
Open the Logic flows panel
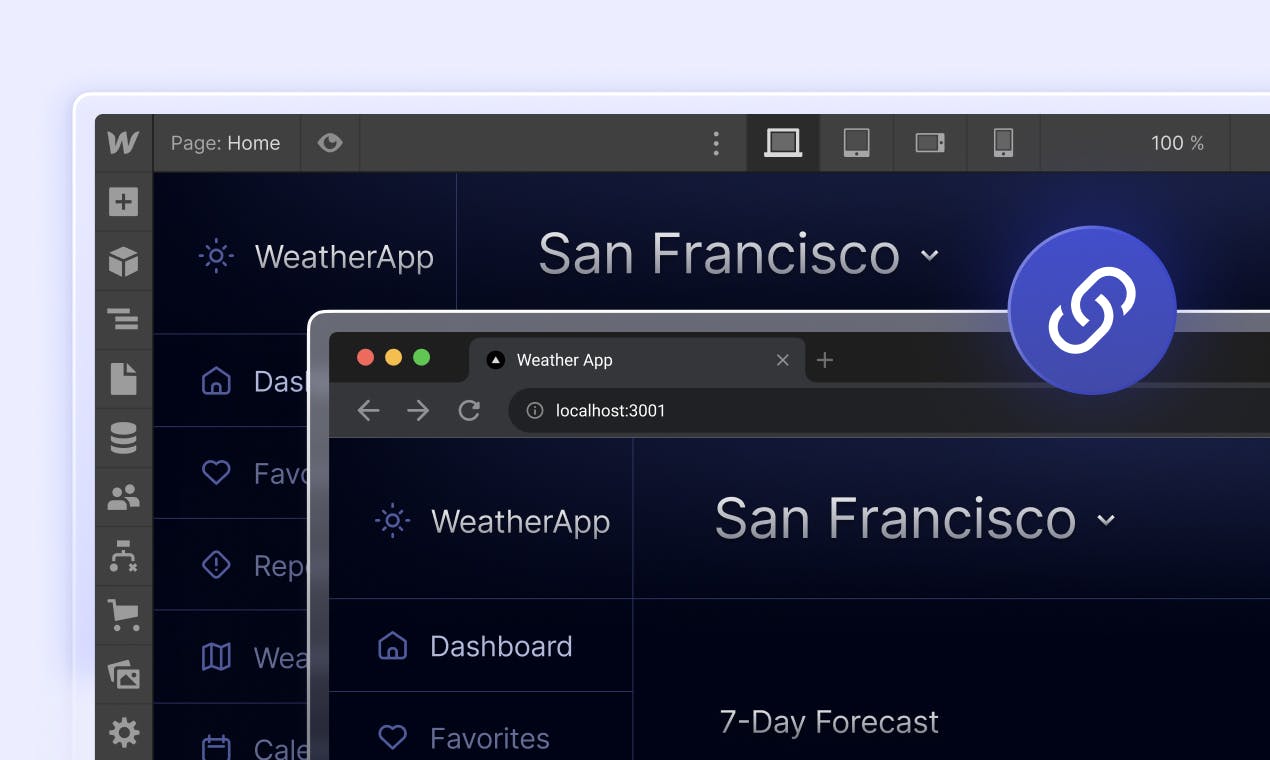point(123,556)
